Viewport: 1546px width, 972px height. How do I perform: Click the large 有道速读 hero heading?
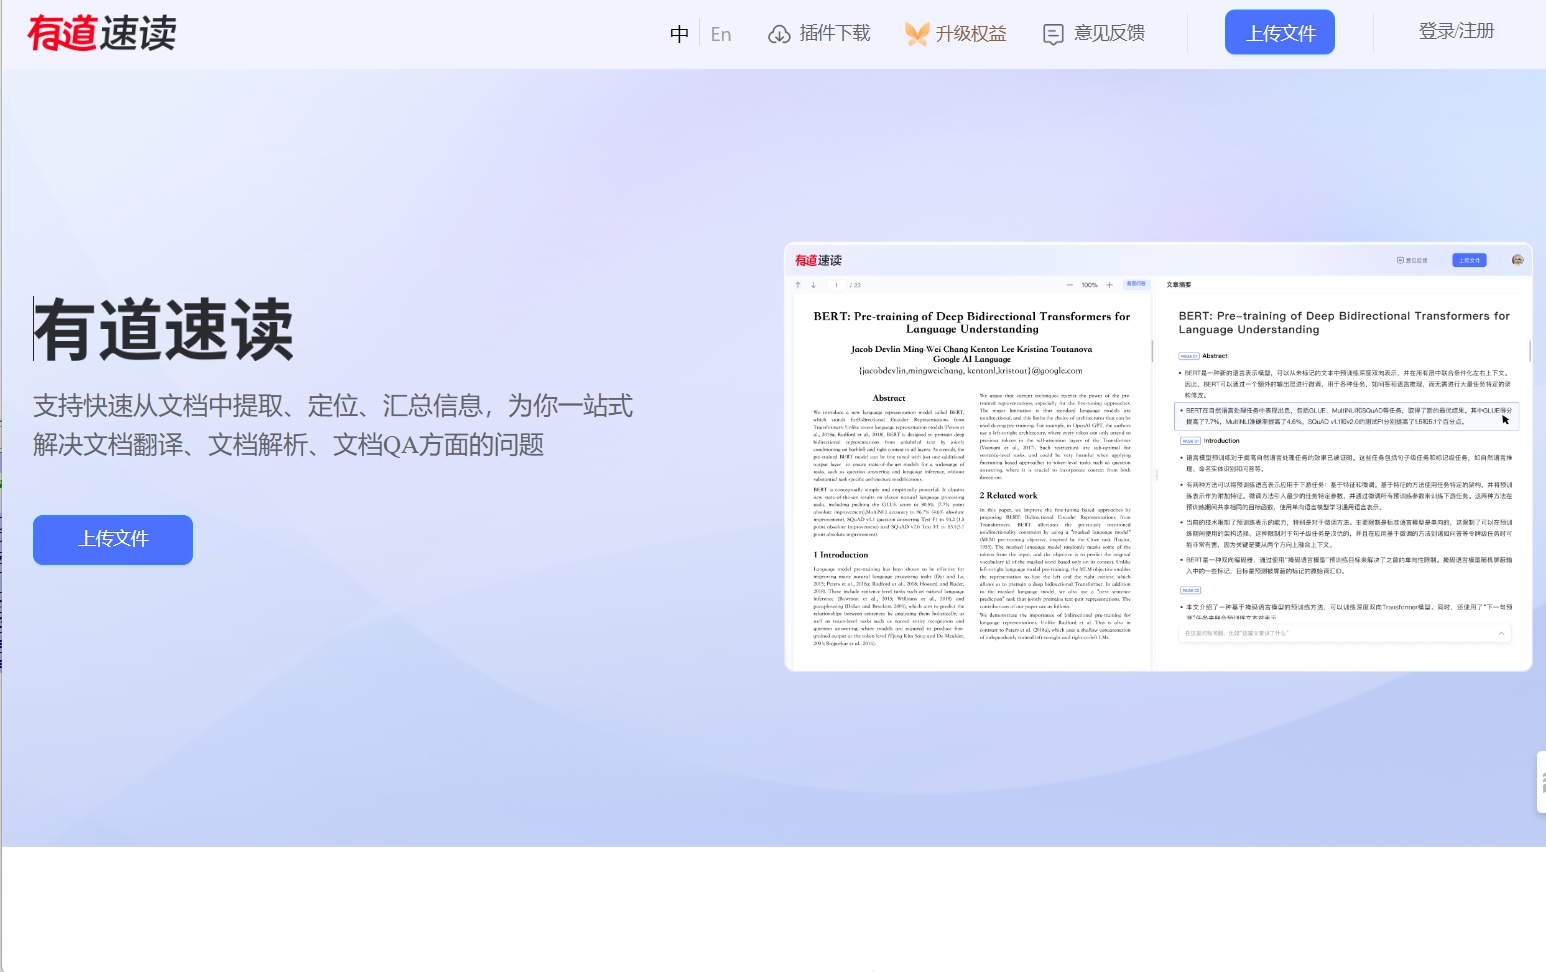click(x=164, y=329)
